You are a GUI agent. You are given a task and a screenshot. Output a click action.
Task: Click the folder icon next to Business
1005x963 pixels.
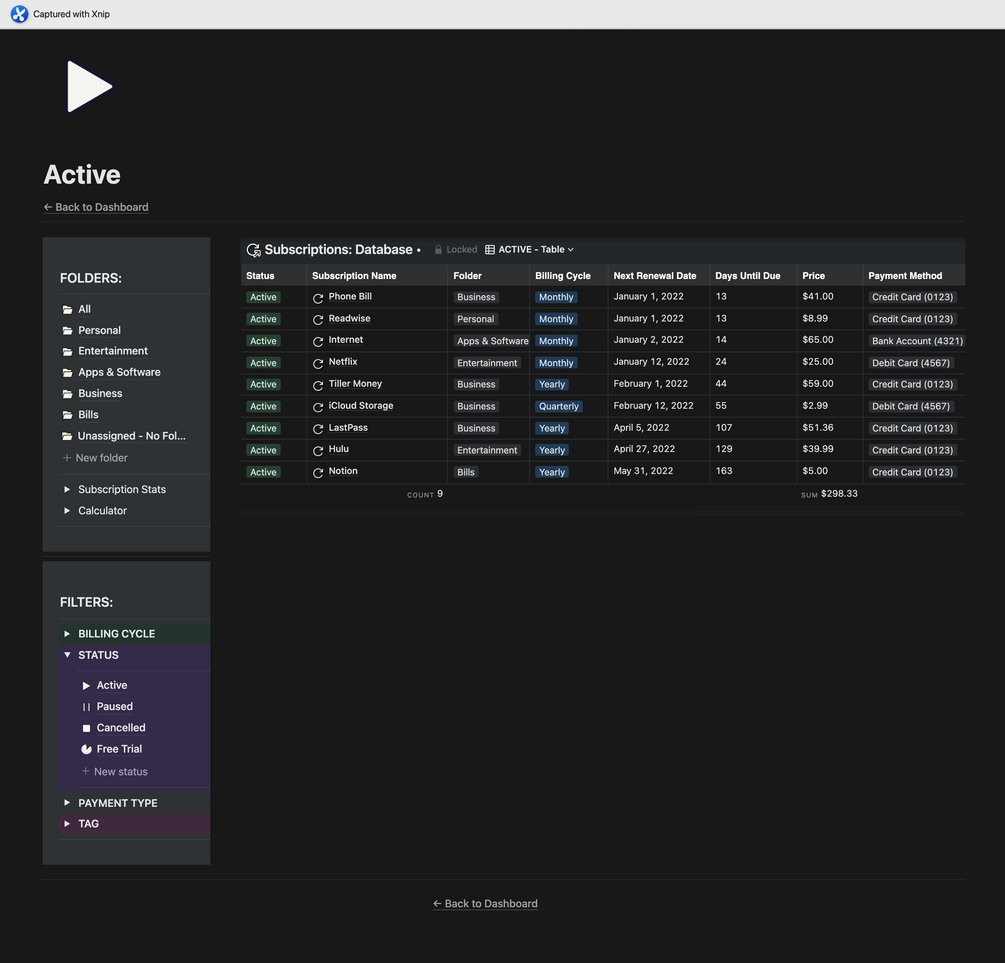pyautogui.click(x=67, y=394)
